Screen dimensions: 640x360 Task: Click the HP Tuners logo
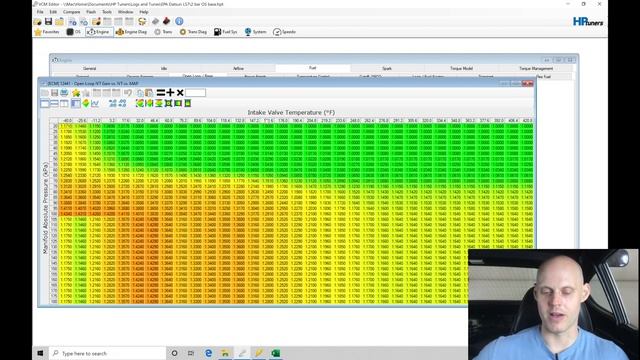(588, 22)
